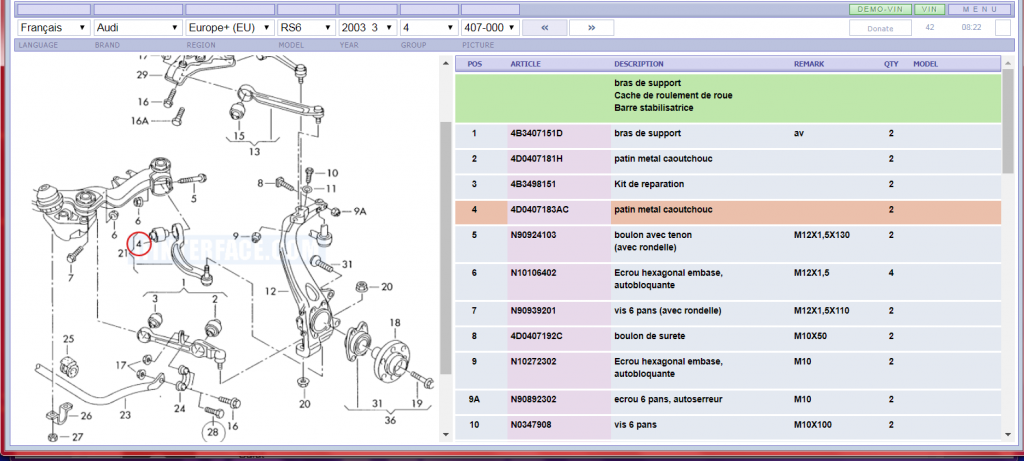This screenshot has width=1024, height=461.
Task: Open the Language dropdown showing Français
Action: [x=53, y=27]
